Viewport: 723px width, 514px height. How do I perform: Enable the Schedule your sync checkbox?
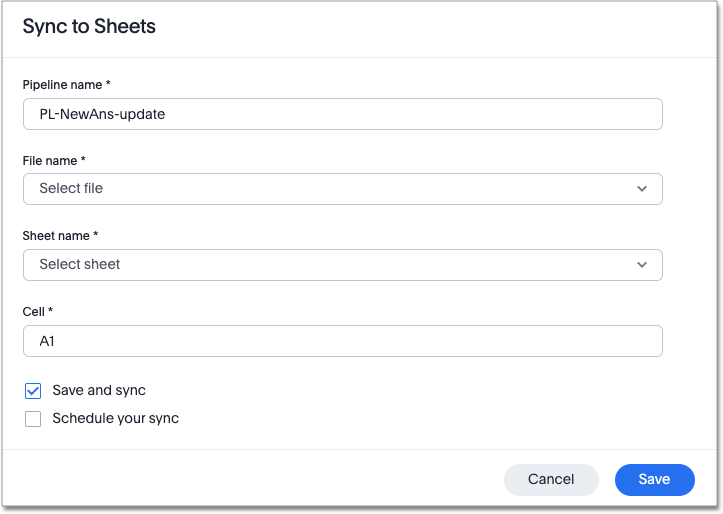pos(33,419)
